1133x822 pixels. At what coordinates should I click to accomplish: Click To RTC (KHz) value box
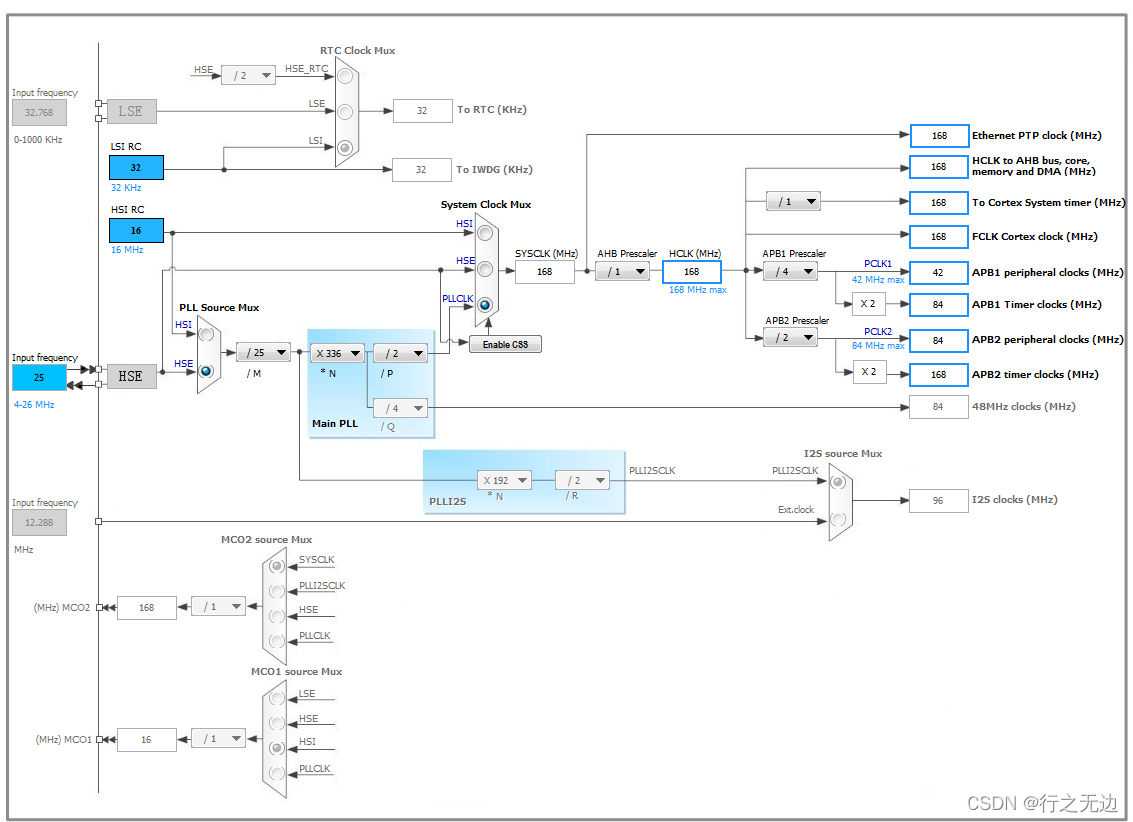[423, 111]
